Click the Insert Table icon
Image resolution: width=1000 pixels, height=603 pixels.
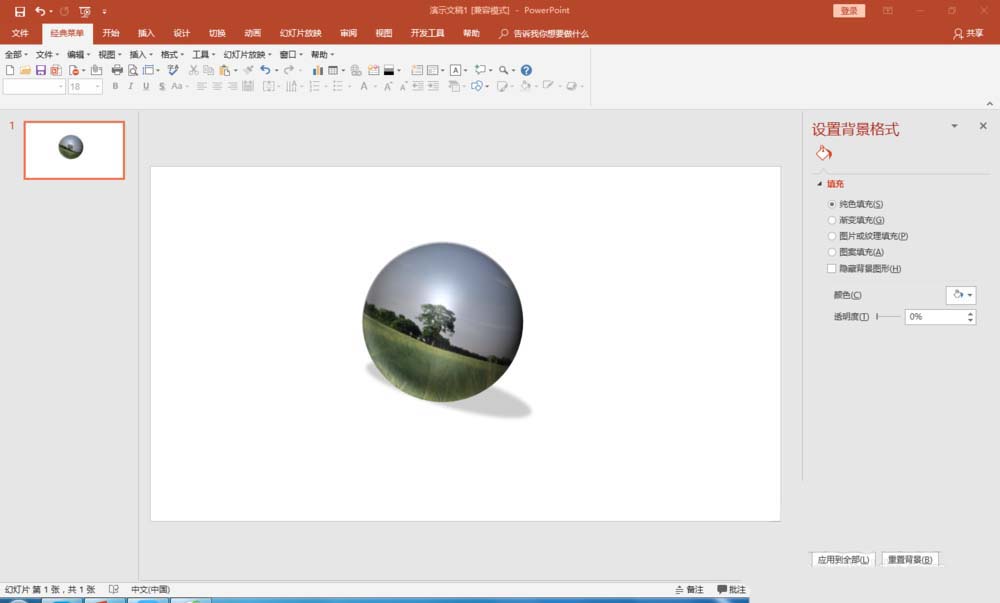click(333, 70)
